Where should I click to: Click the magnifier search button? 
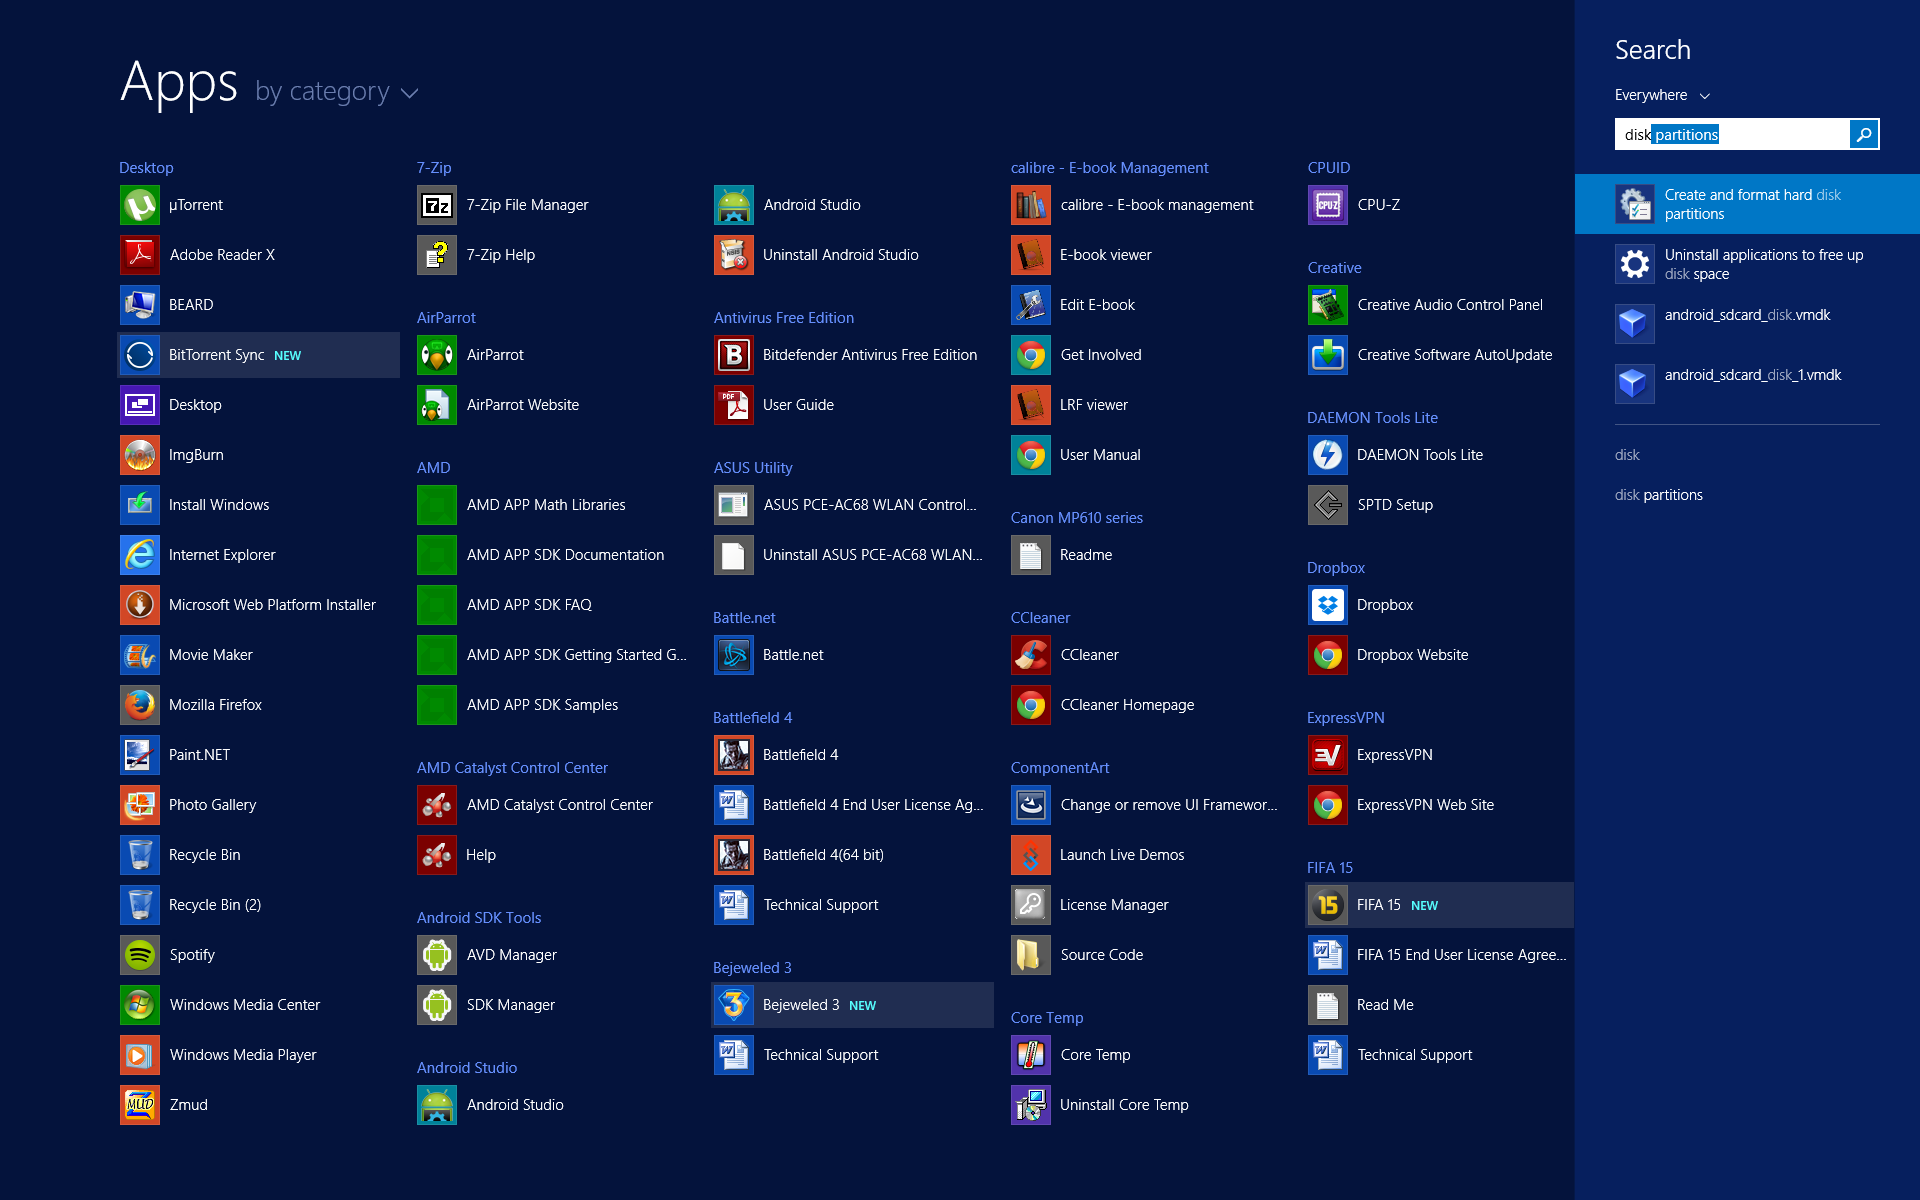click(x=1864, y=134)
